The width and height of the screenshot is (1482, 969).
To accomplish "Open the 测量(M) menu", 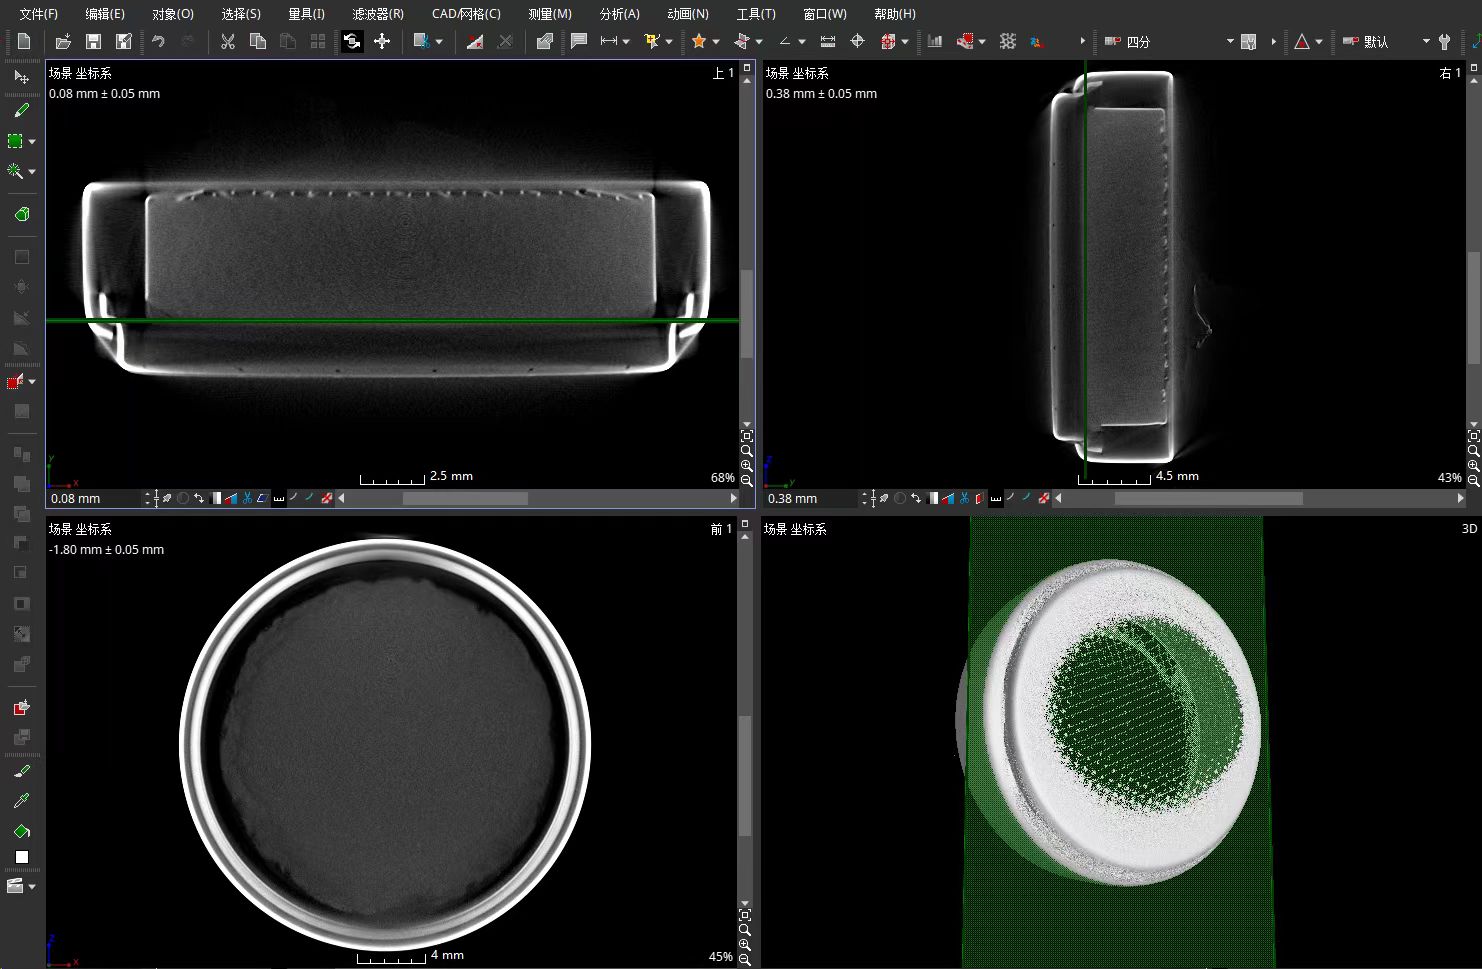I will coord(550,14).
